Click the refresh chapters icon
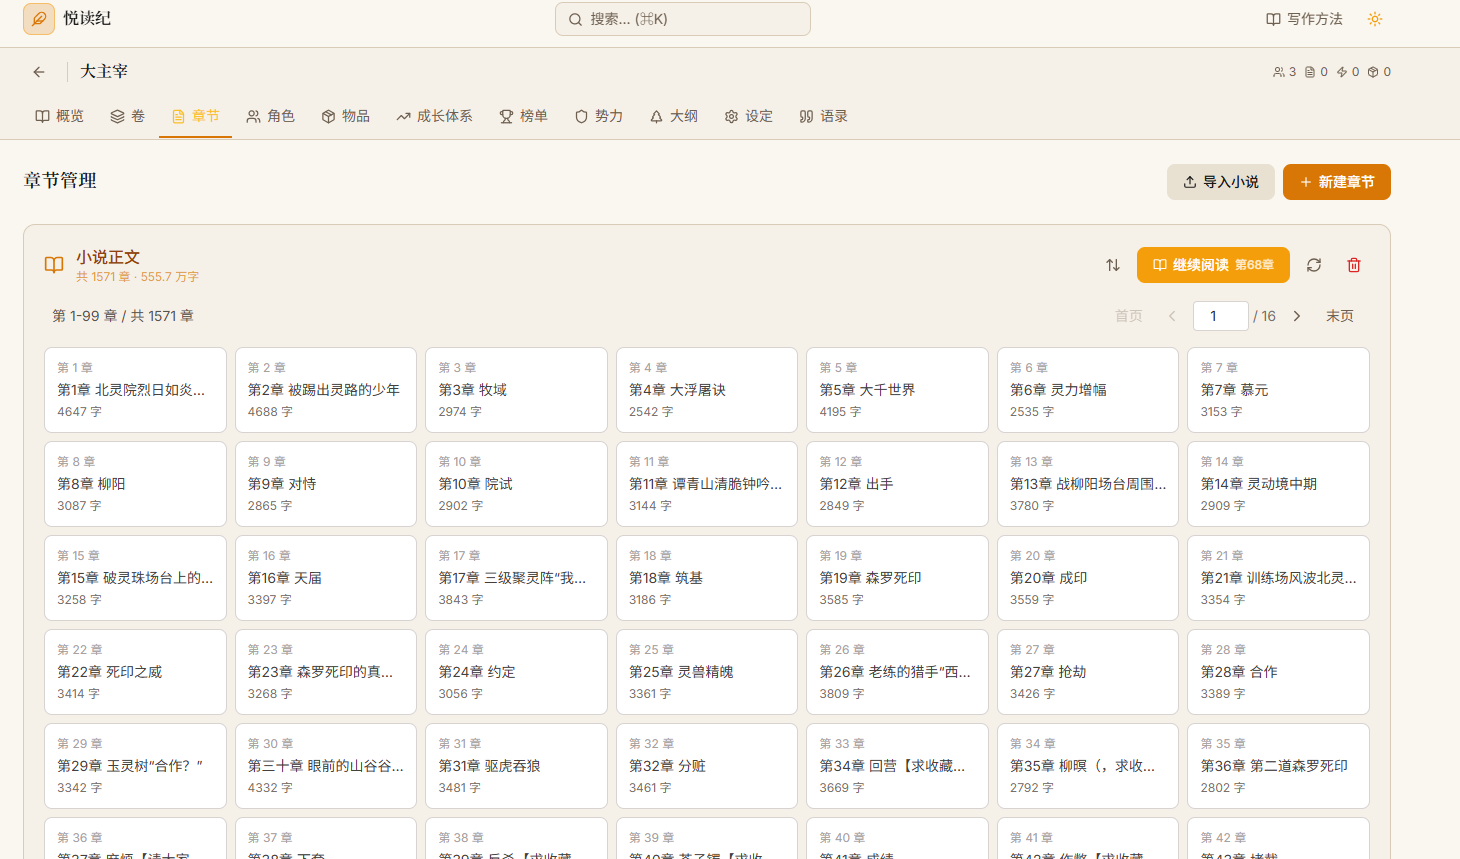This screenshot has width=1460, height=859. [x=1314, y=265]
